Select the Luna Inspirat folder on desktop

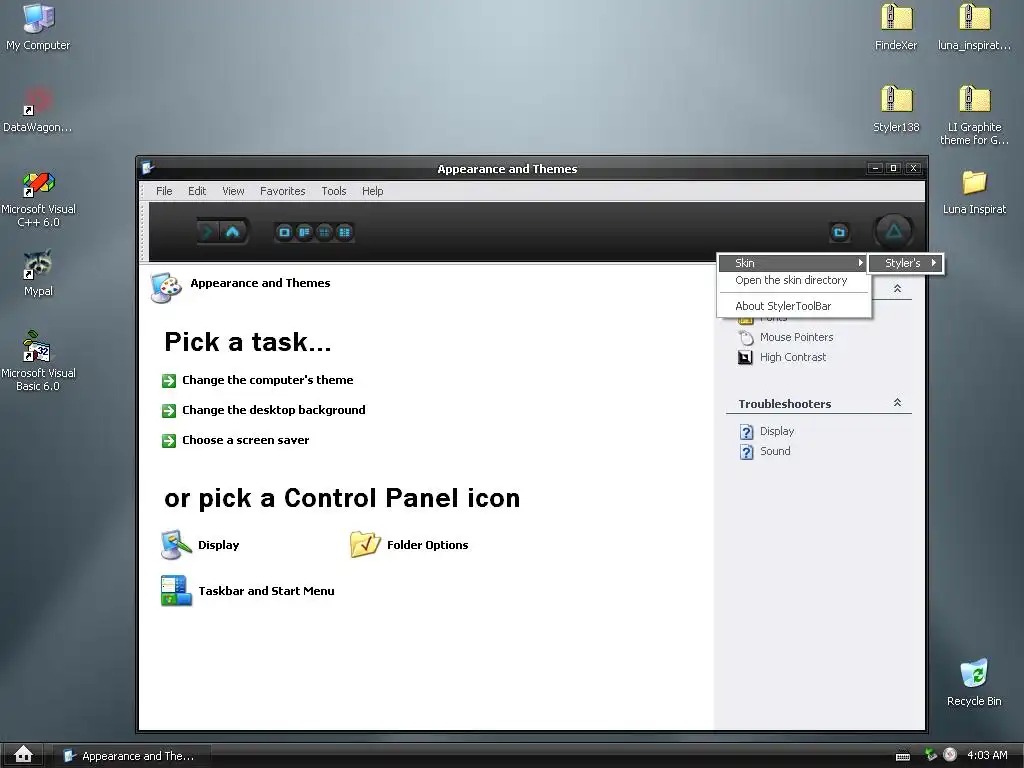coord(974,182)
